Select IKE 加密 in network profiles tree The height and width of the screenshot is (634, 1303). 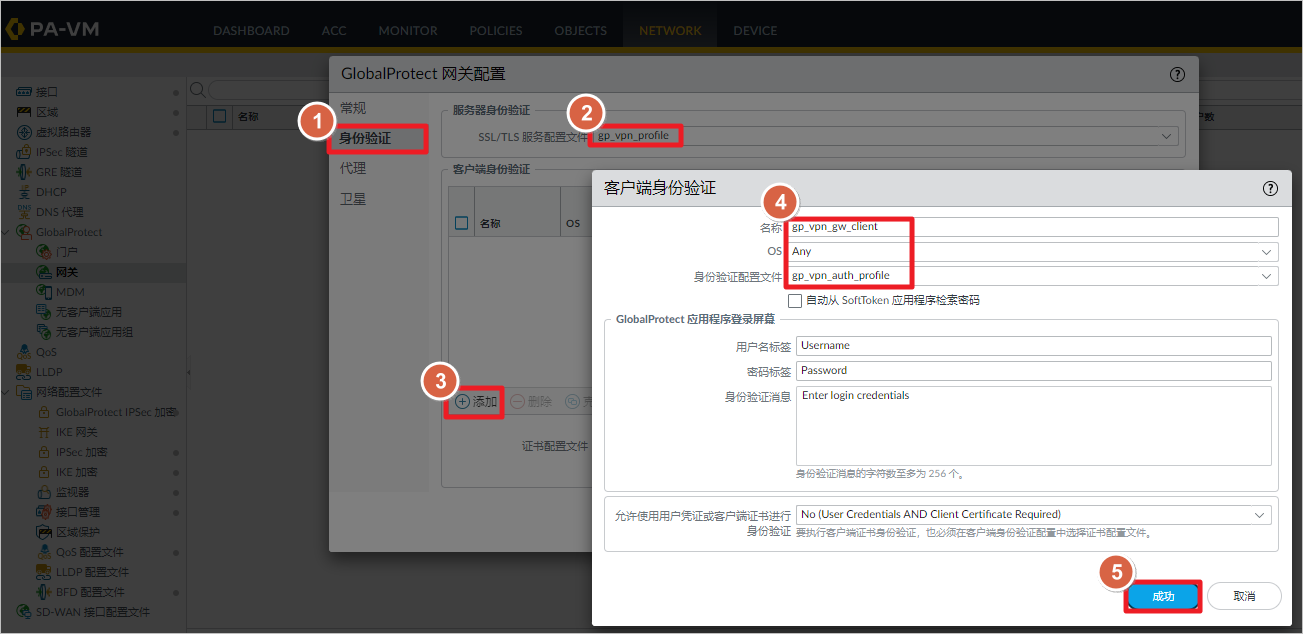(x=76, y=472)
